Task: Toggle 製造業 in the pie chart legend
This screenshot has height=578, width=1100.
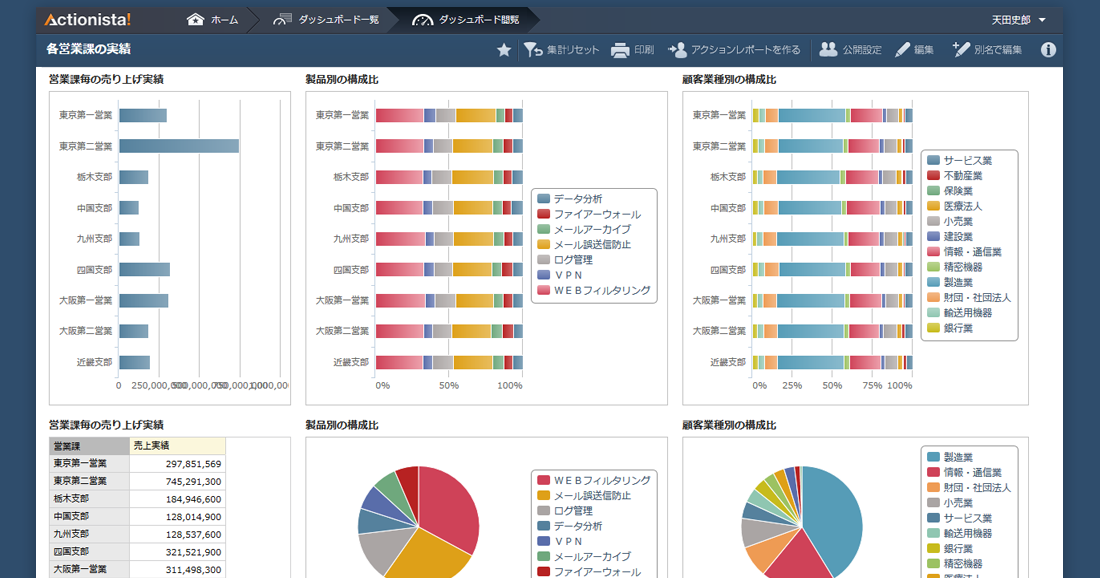Action: pyautogui.click(x=958, y=457)
